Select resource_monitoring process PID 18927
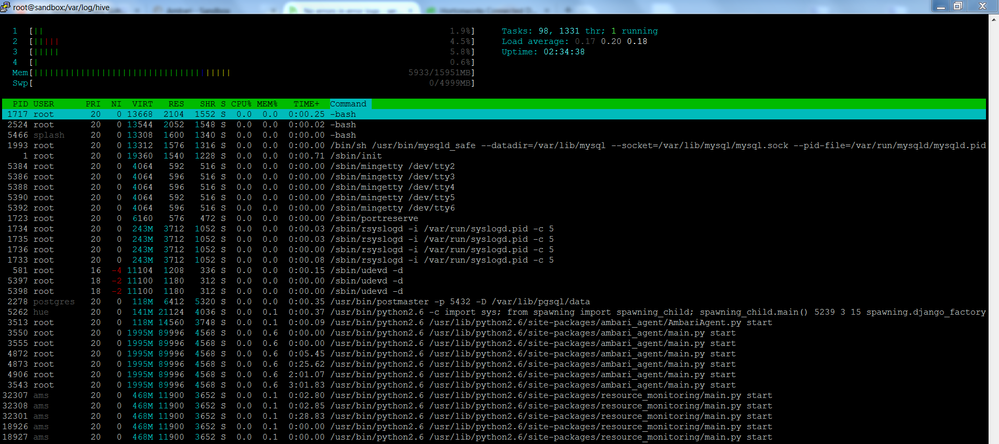The image size is (999, 444). point(494,437)
